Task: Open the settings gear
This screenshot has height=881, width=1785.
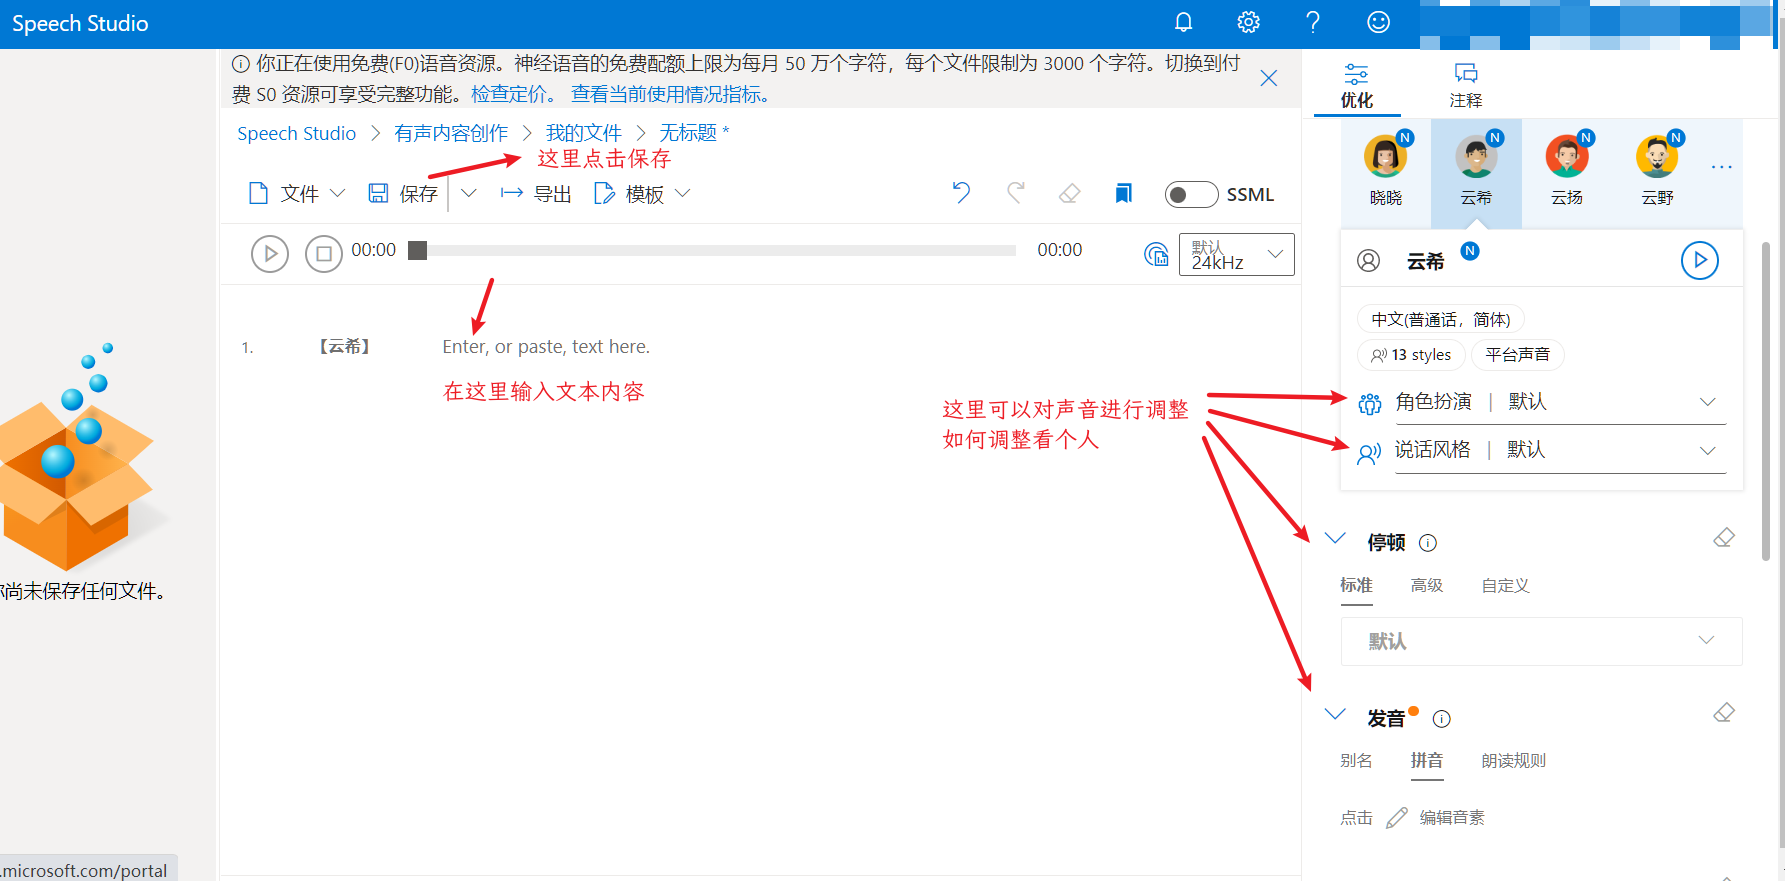Action: pos(1248,22)
